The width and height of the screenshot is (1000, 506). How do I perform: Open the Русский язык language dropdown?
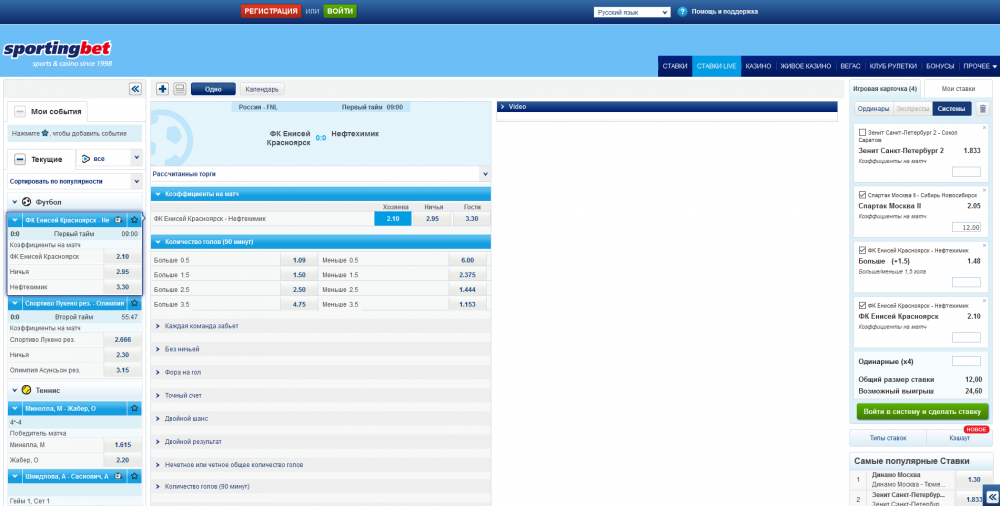pyautogui.click(x=632, y=12)
